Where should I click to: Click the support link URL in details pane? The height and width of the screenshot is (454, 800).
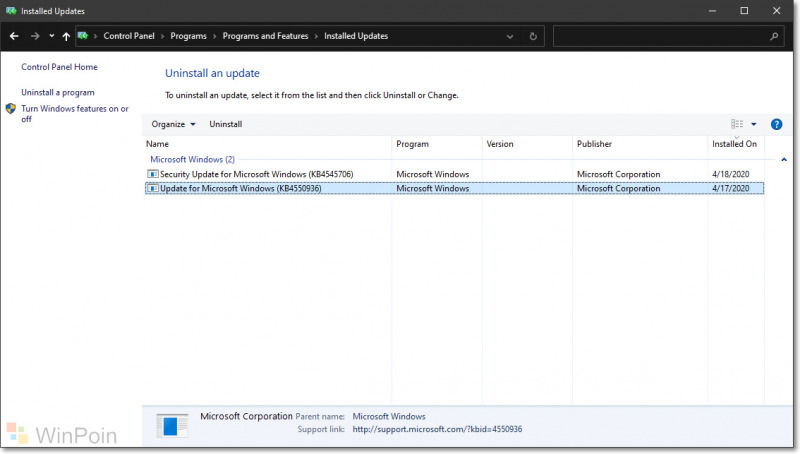click(437, 429)
